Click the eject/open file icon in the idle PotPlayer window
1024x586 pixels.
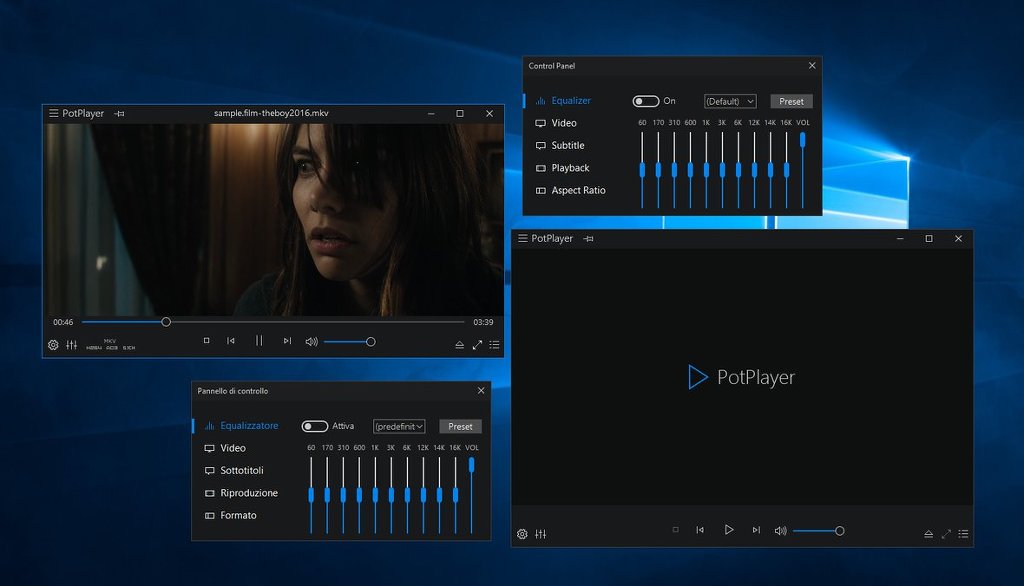click(x=928, y=534)
